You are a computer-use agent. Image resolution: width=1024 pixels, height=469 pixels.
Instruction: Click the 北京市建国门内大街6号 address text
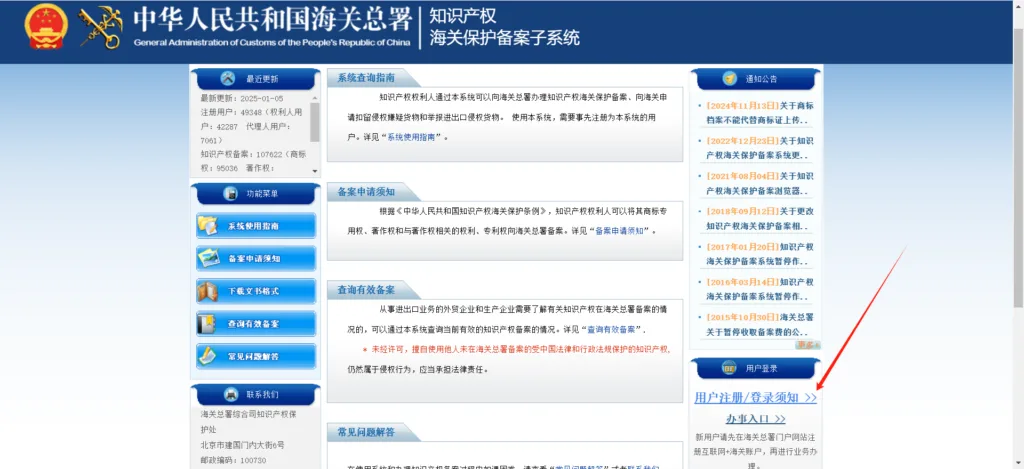coord(242,445)
